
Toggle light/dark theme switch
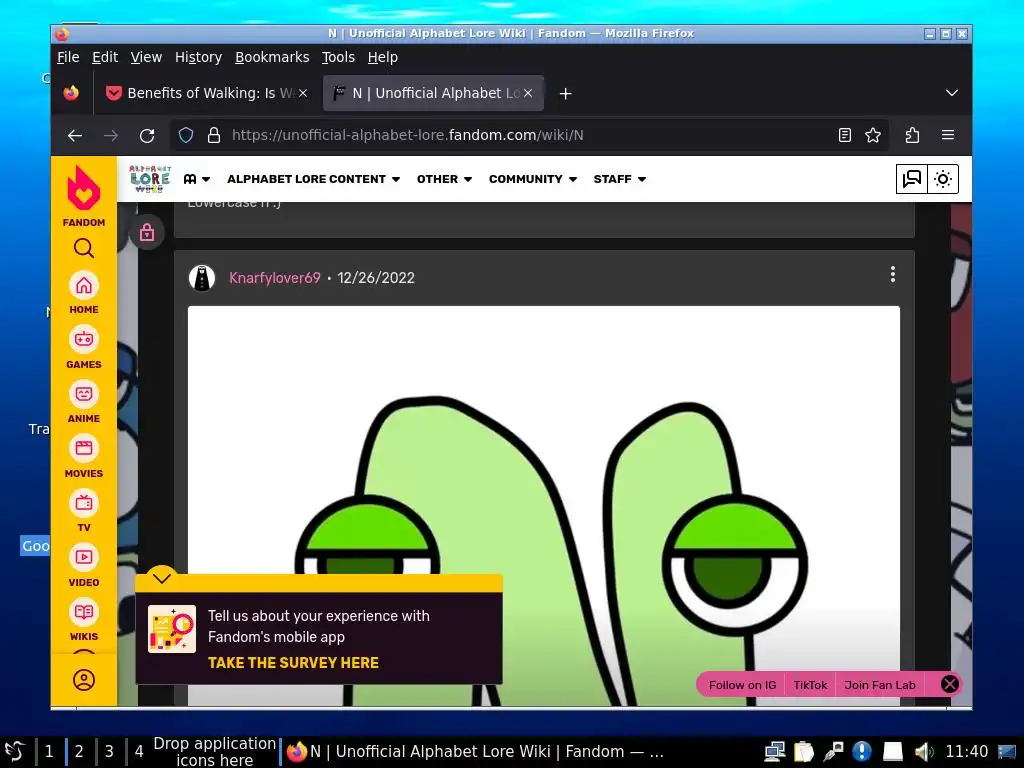pyautogui.click(x=943, y=179)
